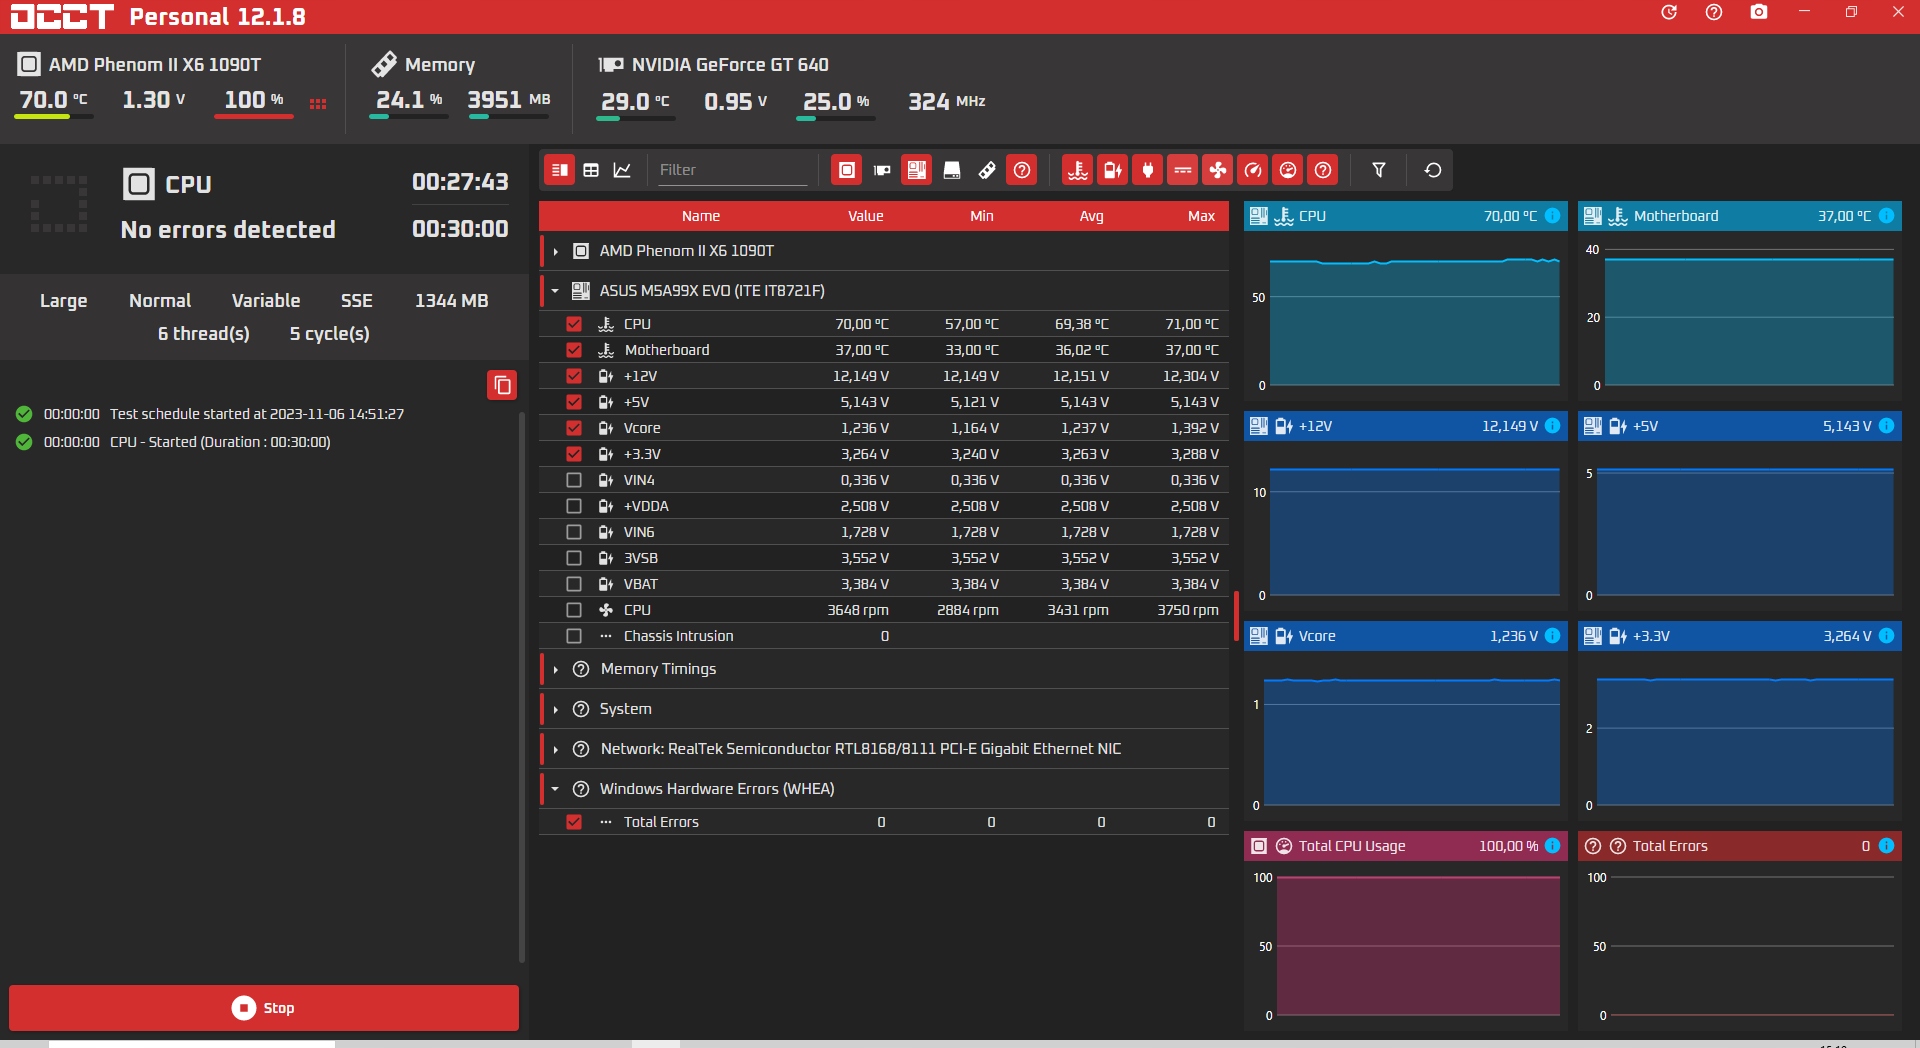Expand the AMD Phenom II X6 1090T group
Image resolution: width=1920 pixels, height=1048 pixels.
pos(556,251)
